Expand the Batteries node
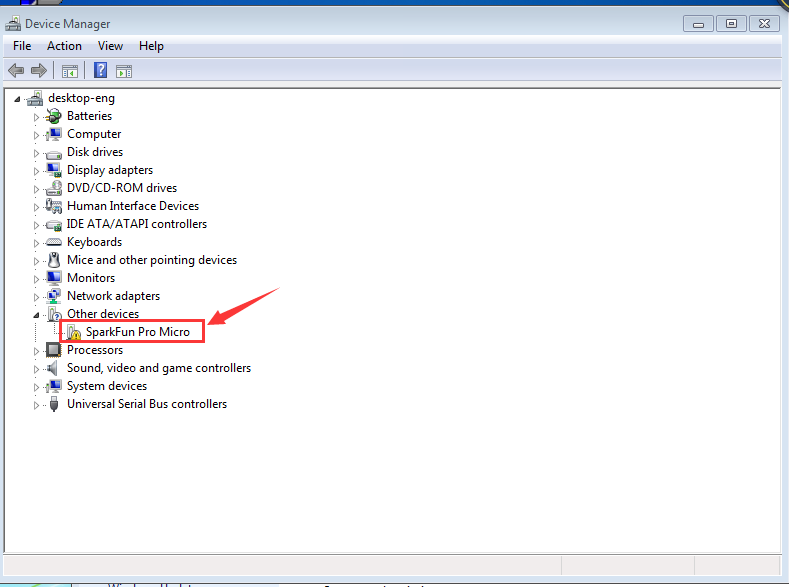Screen dimensions: 789x587 pyautogui.click(x=36, y=117)
